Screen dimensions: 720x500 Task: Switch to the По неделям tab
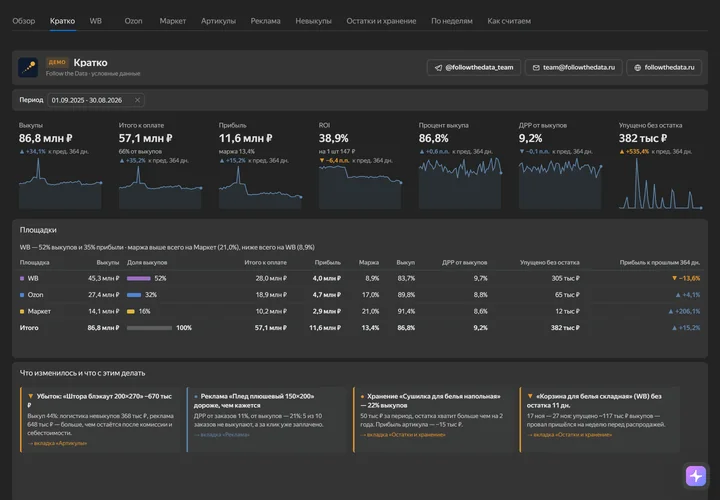coord(452,21)
